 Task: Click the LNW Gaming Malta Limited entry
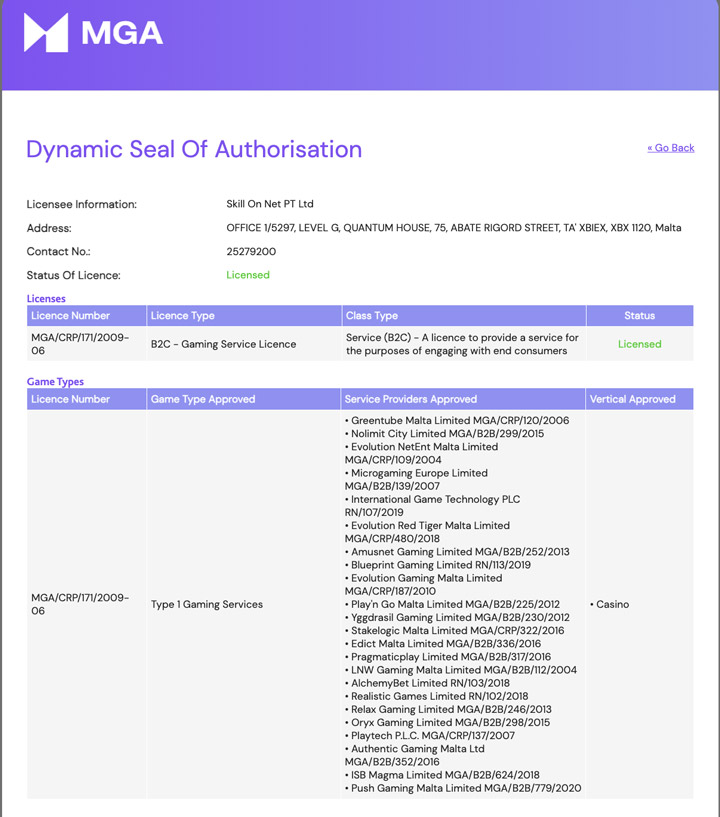(461, 670)
